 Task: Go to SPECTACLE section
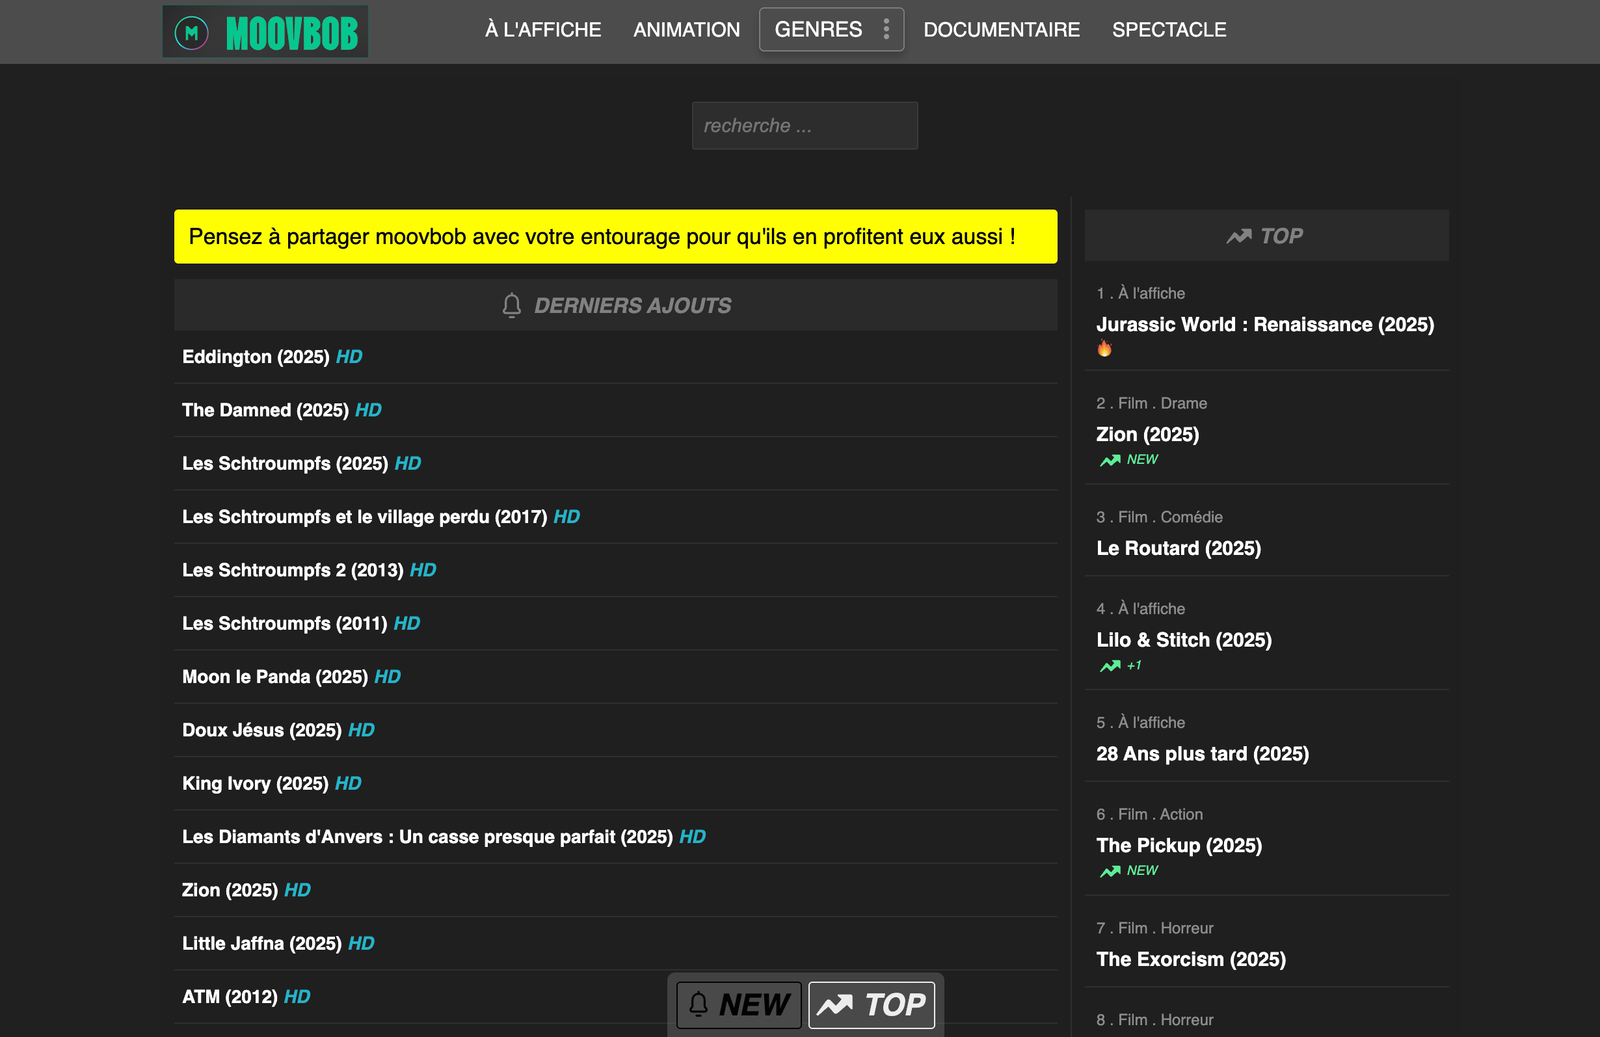click(1169, 30)
